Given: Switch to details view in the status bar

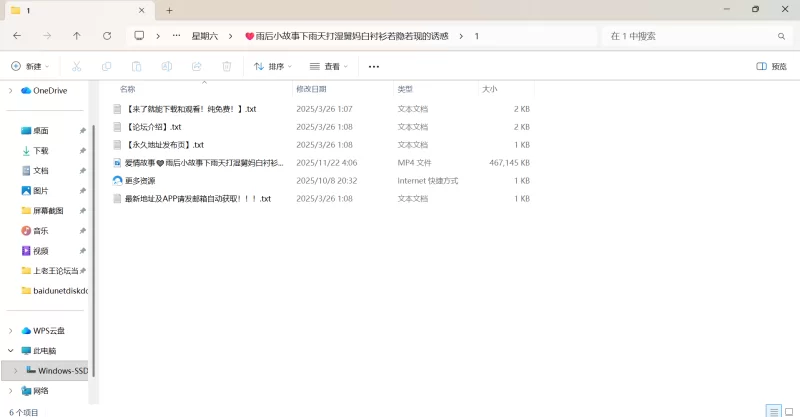Looking at the screenshot, I should click(773, 411).
